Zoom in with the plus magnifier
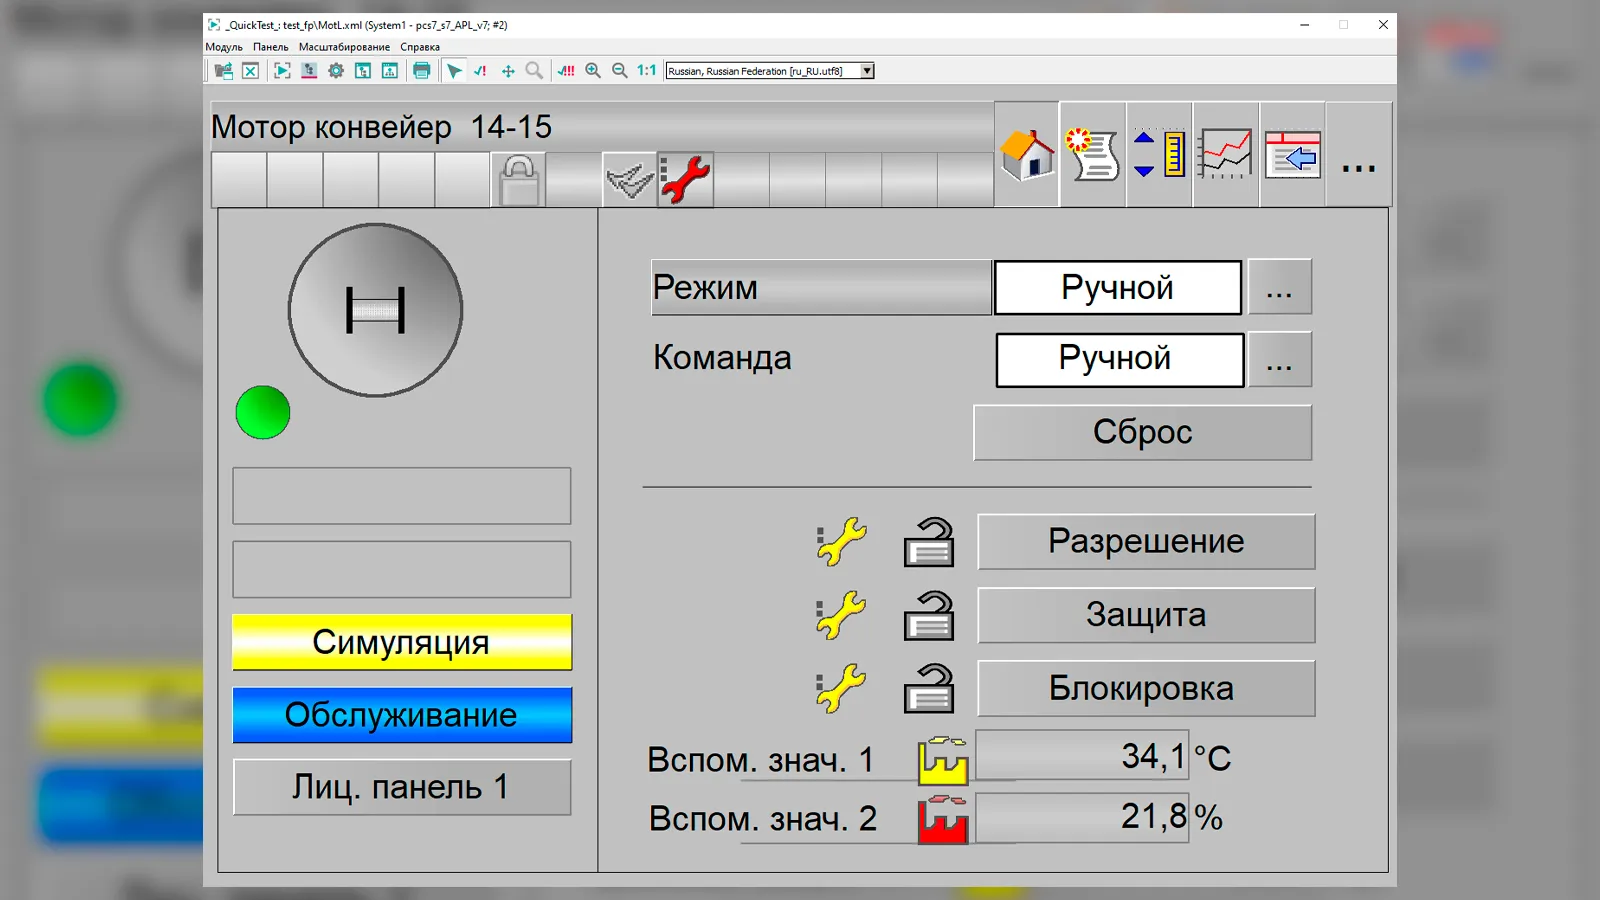The image size is (1600, 900). click(593, 71)
